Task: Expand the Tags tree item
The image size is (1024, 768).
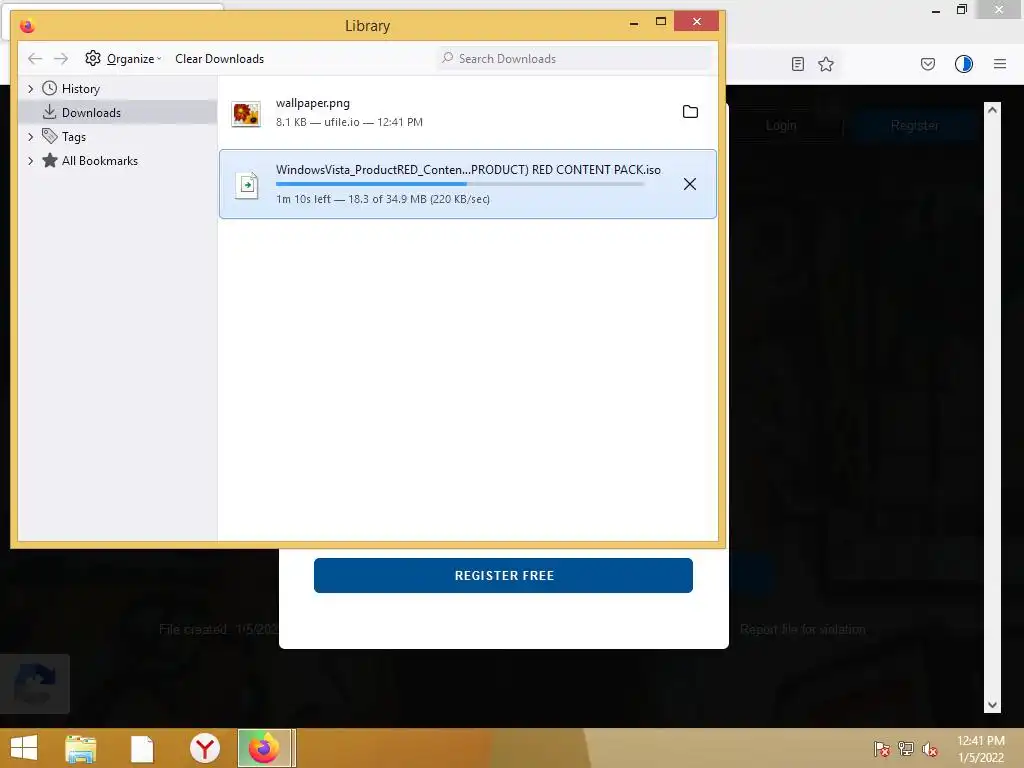Action: point(31,136)
